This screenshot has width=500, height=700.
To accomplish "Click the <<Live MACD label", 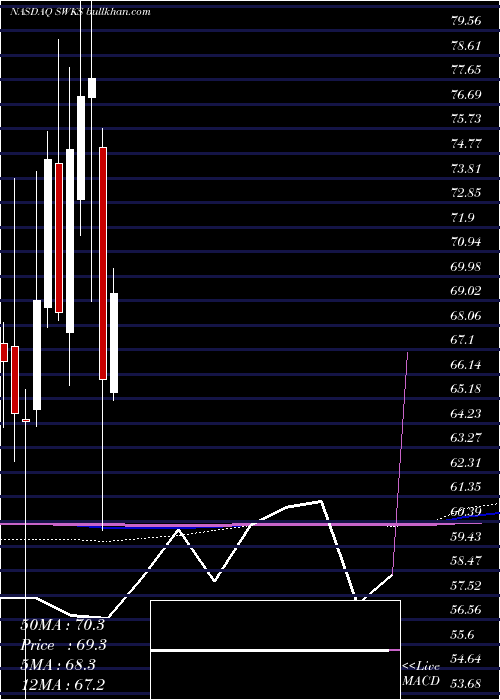I will pyautogui.click(x=421, y=673).
